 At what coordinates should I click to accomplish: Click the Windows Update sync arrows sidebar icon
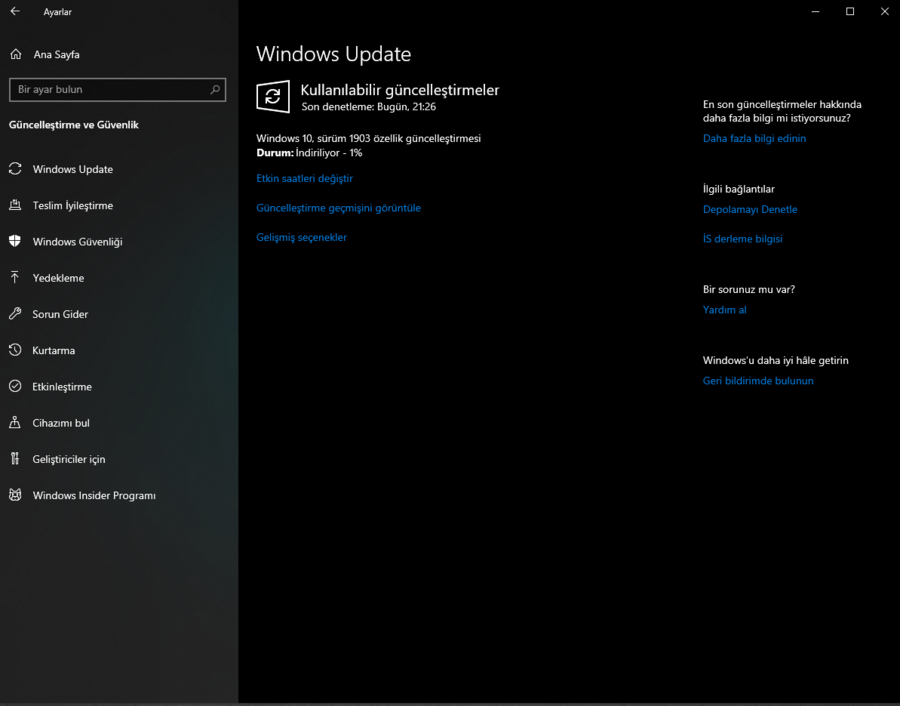pyautogui.click(x=15, y=169)
